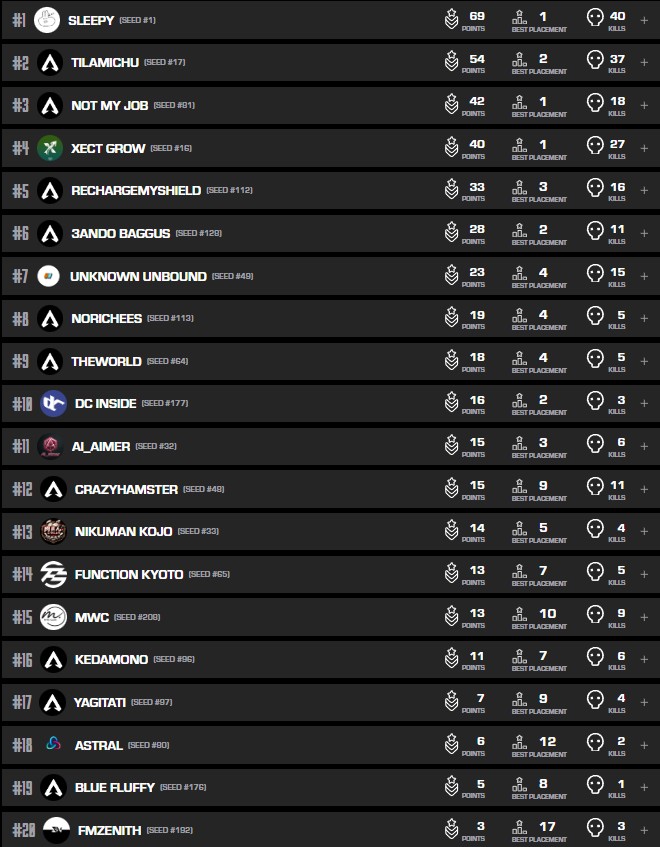Viewport: 660px width, 847px height.
Task: Click the points medal icon for NOT MY JOB
Action: tap(452, 105)
